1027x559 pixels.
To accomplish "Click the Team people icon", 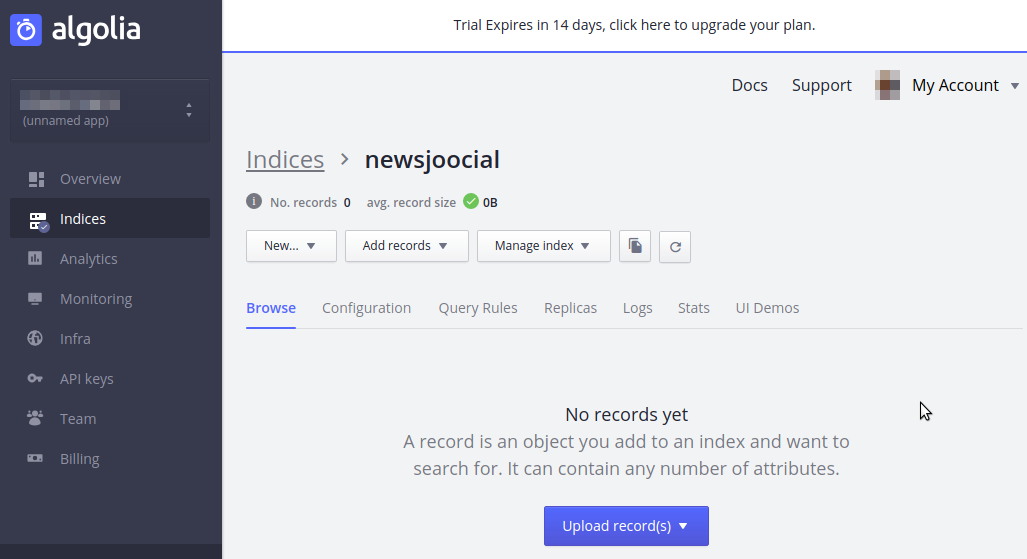I will (x=35, y=417).
